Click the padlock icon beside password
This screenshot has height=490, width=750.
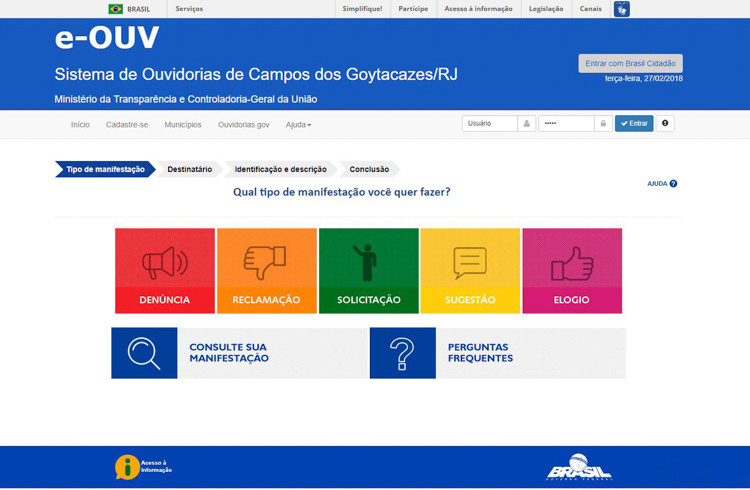pyautogui.click(x=603, y=123)
